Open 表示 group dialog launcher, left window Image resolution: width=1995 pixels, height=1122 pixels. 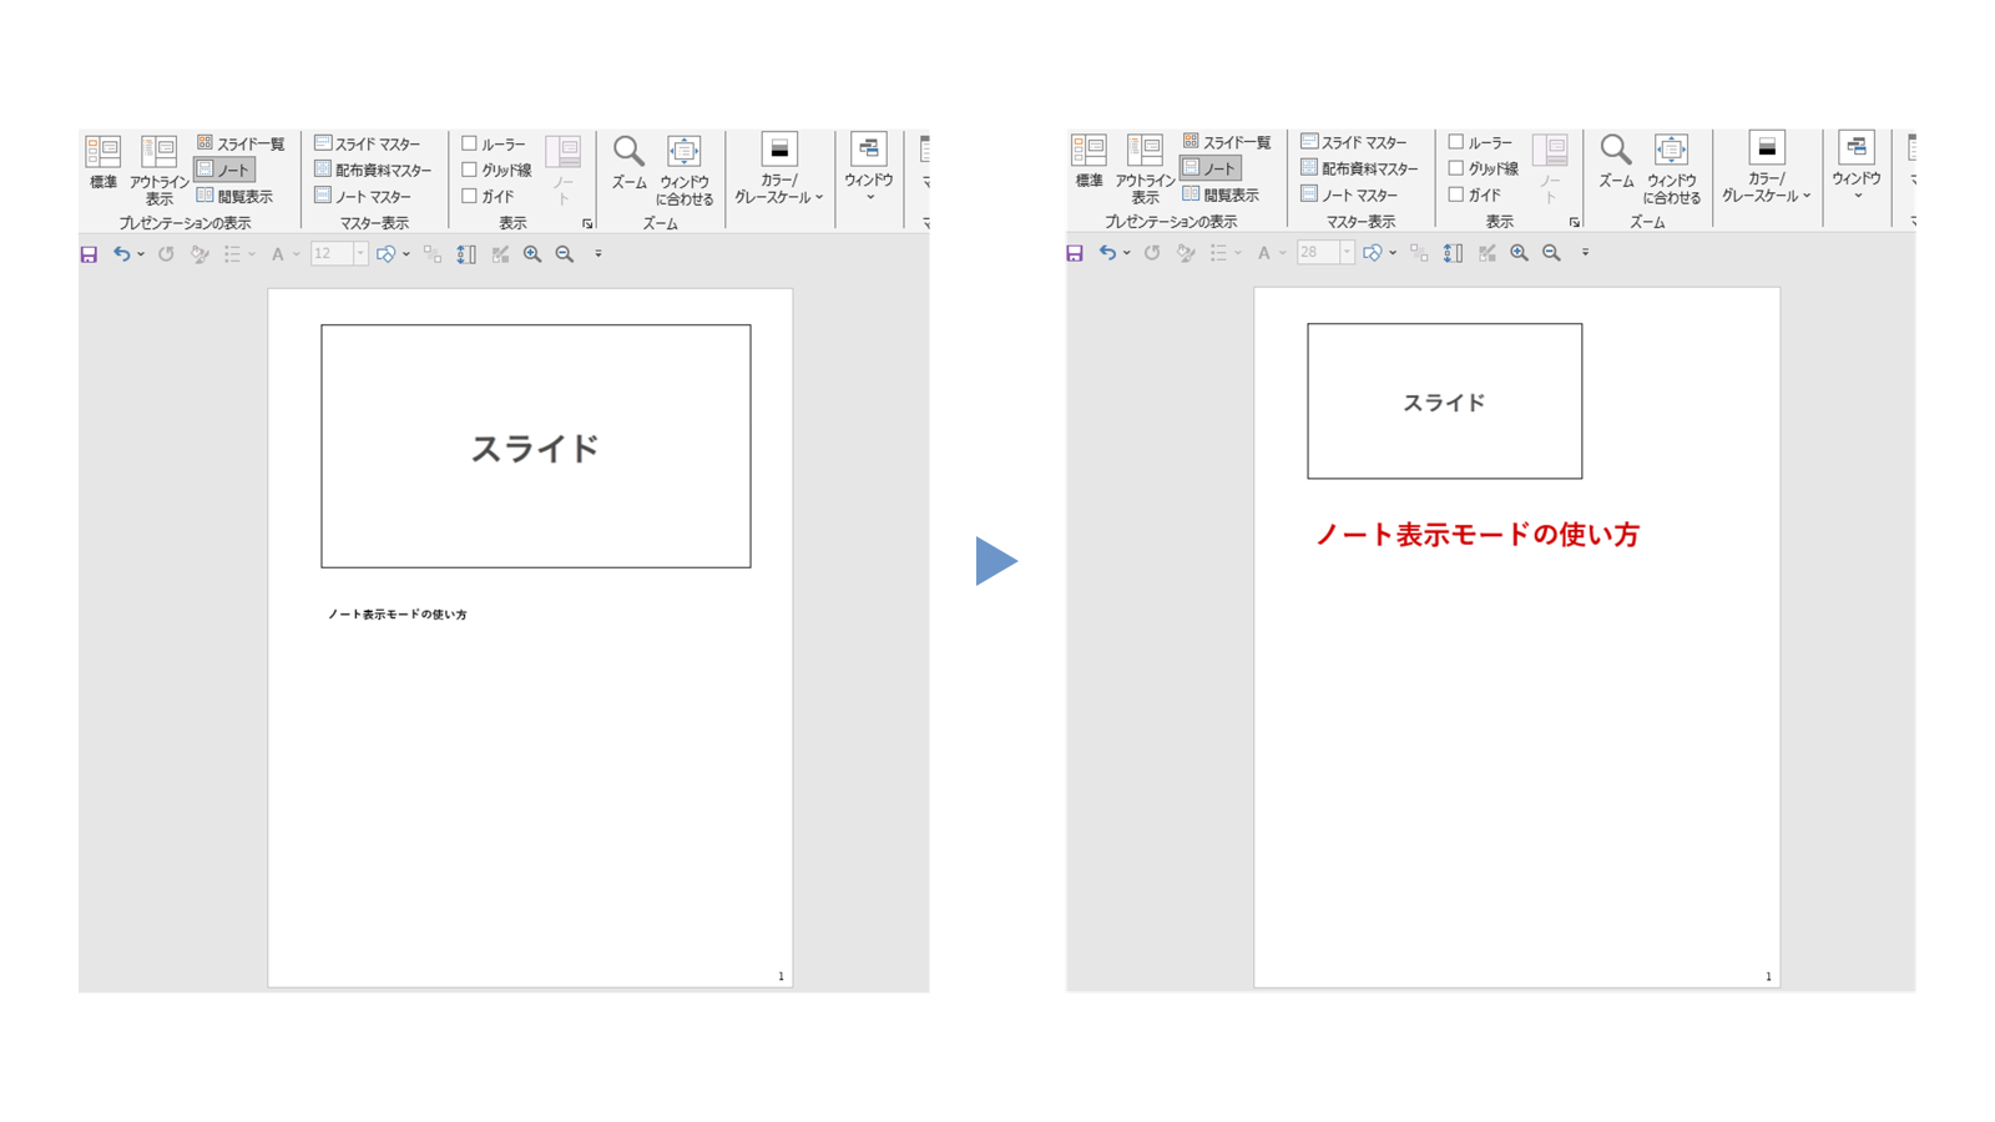(x=587, y=224)
